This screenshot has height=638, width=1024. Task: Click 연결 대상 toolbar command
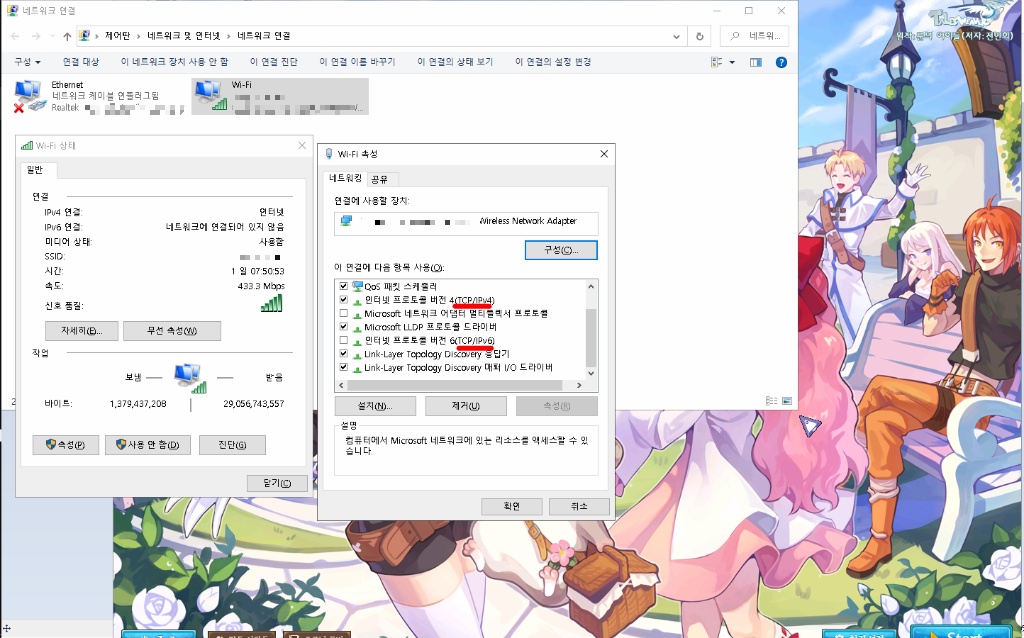[x=81, y=62]
